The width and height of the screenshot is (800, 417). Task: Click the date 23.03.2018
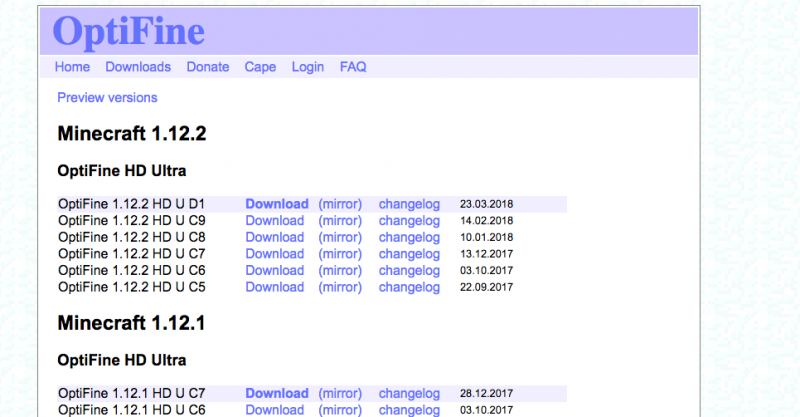pyautogui.click(x=486, y=204)
